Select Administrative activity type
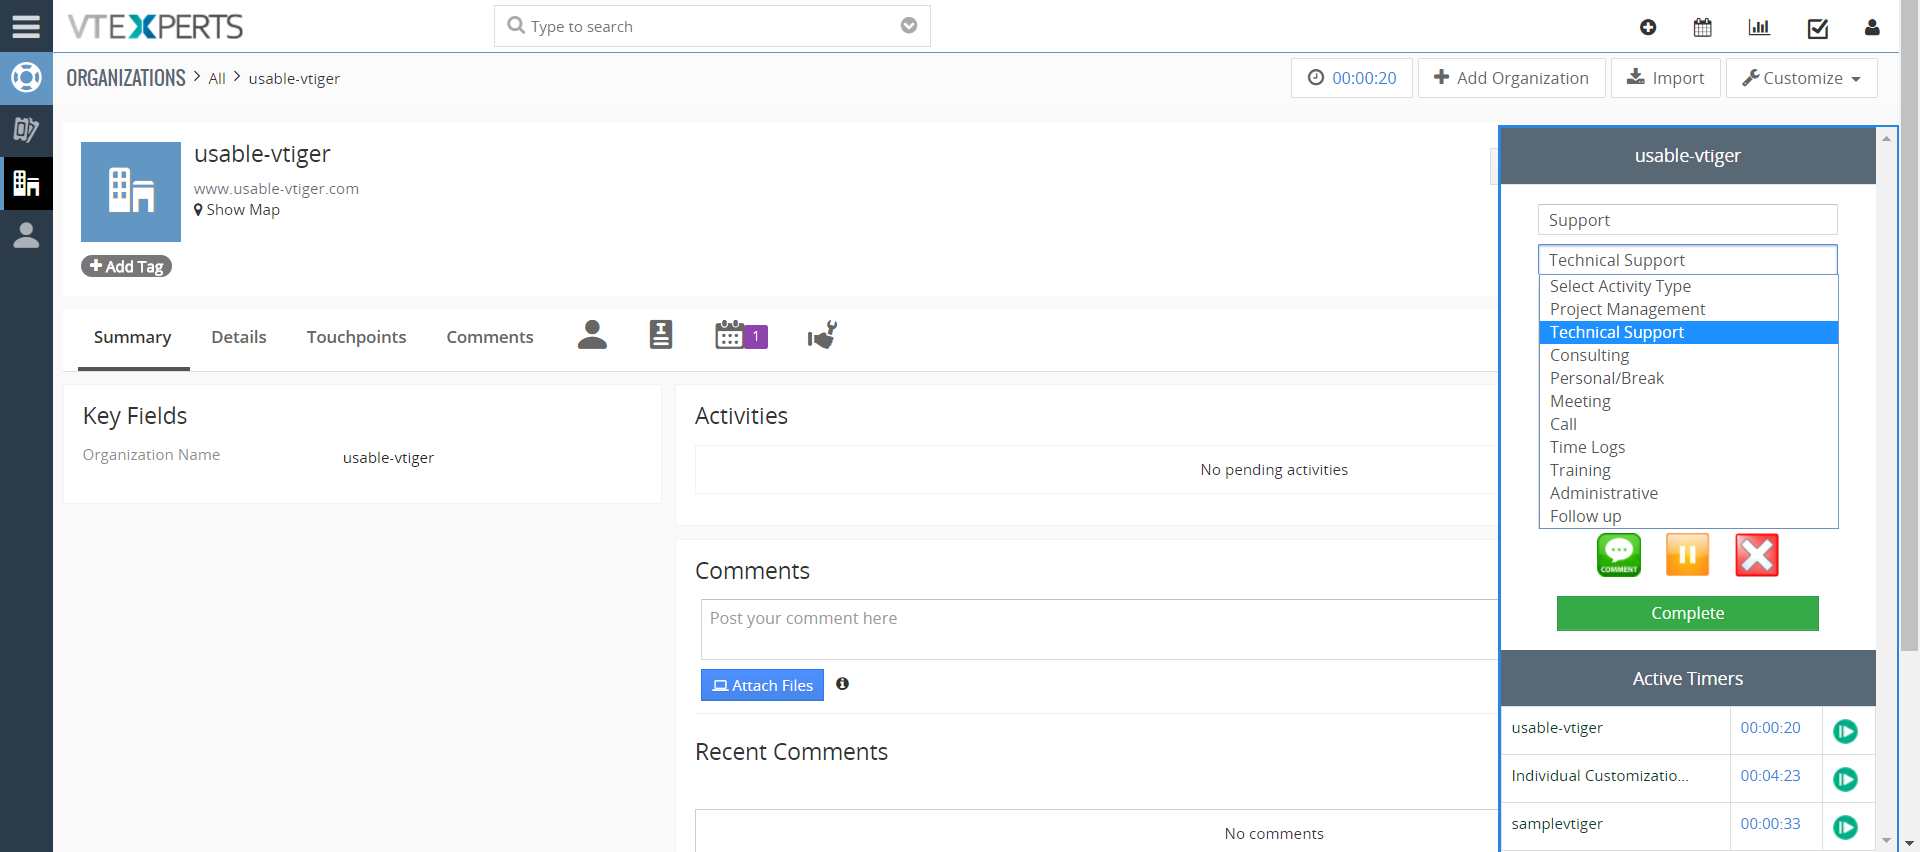This screenshot has height=852, width=1920. (x=1688, y=493)
